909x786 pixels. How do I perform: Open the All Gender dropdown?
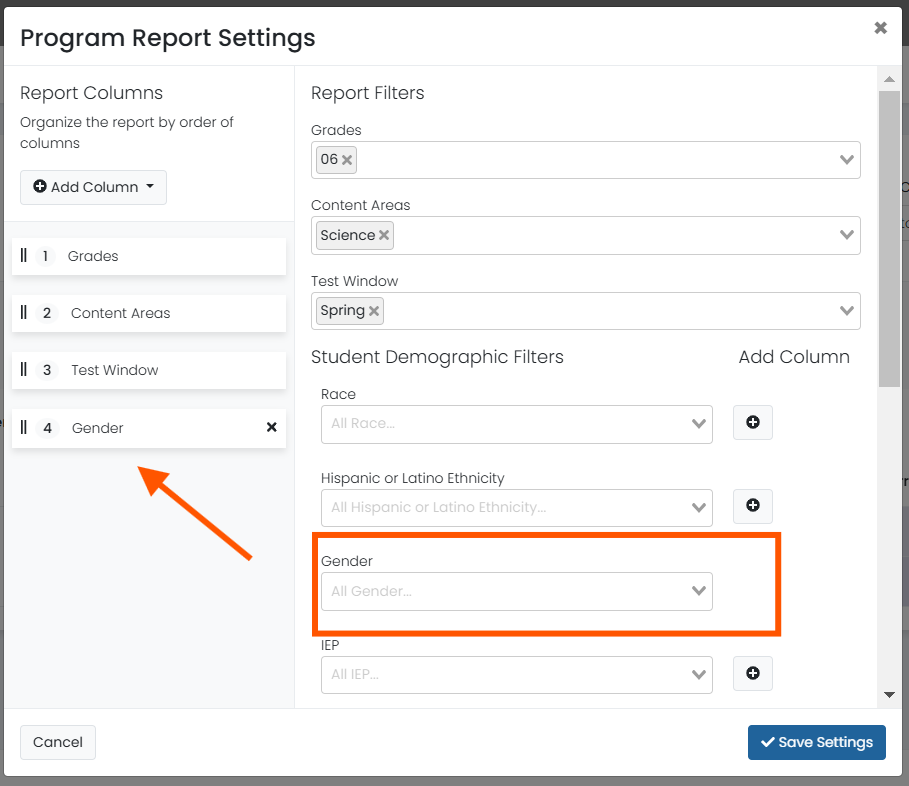(517, 591)
